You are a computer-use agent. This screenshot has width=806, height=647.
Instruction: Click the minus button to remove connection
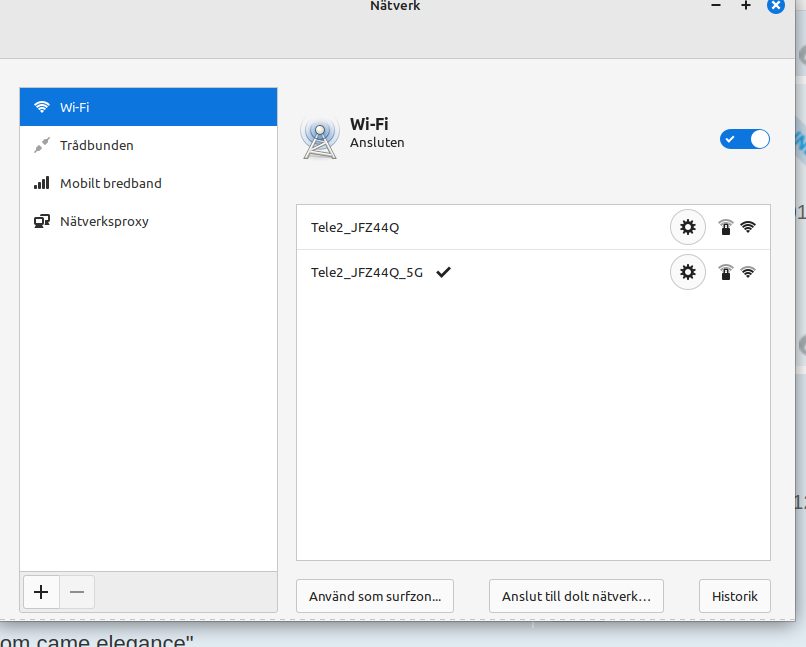(77, 592)
